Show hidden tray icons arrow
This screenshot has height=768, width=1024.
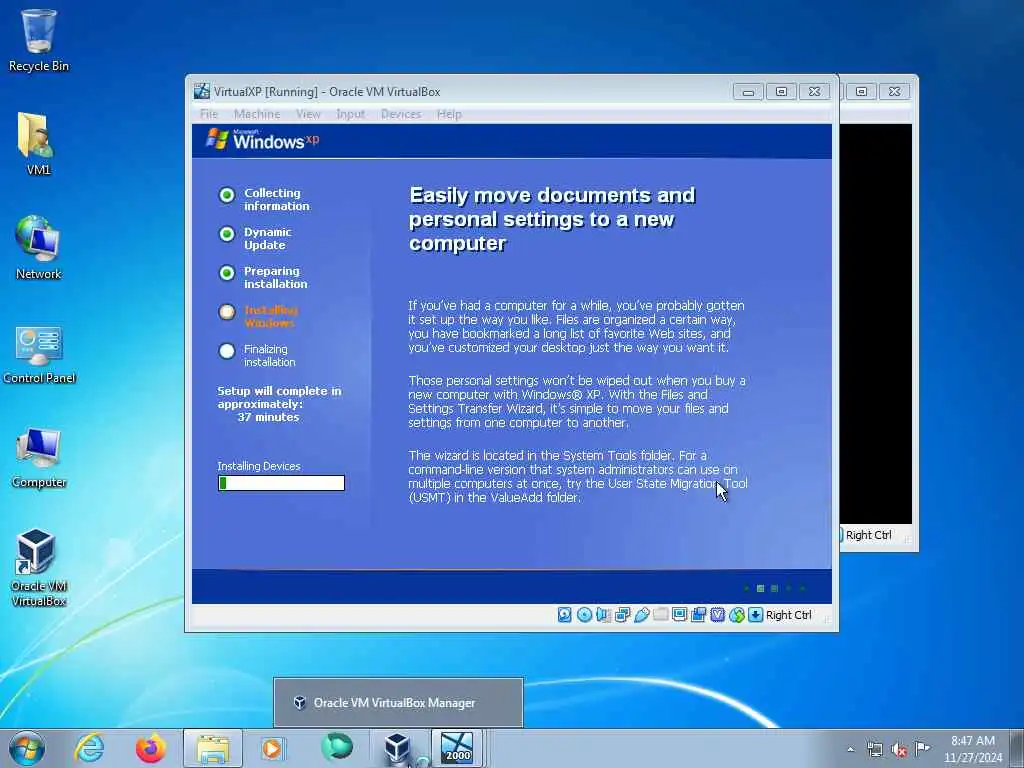tap(850, 749)
